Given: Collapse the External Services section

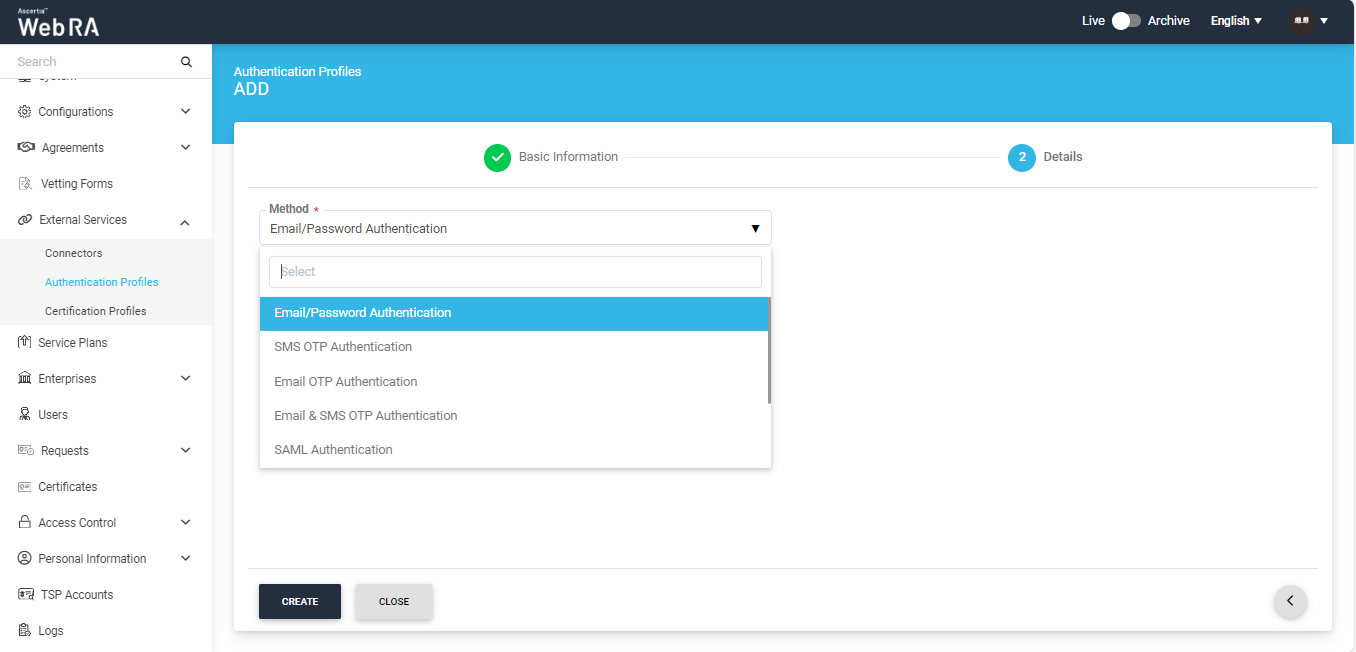Looking at the screenshot, I should tap(185, 221).
